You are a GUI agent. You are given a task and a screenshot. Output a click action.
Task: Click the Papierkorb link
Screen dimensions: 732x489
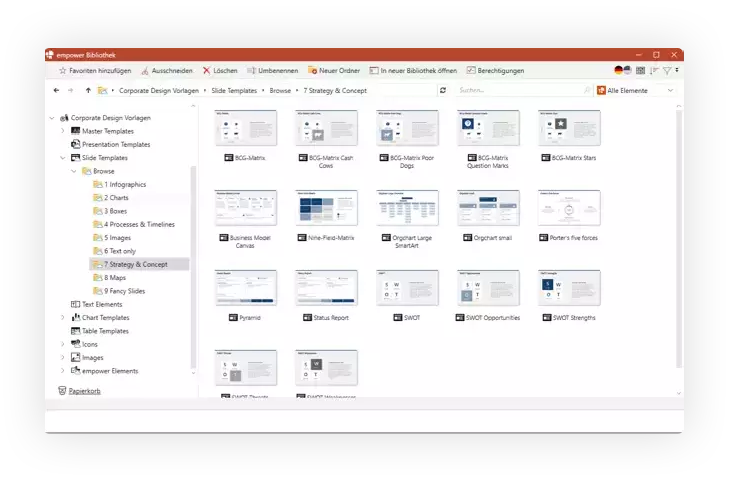click(84, 390)
